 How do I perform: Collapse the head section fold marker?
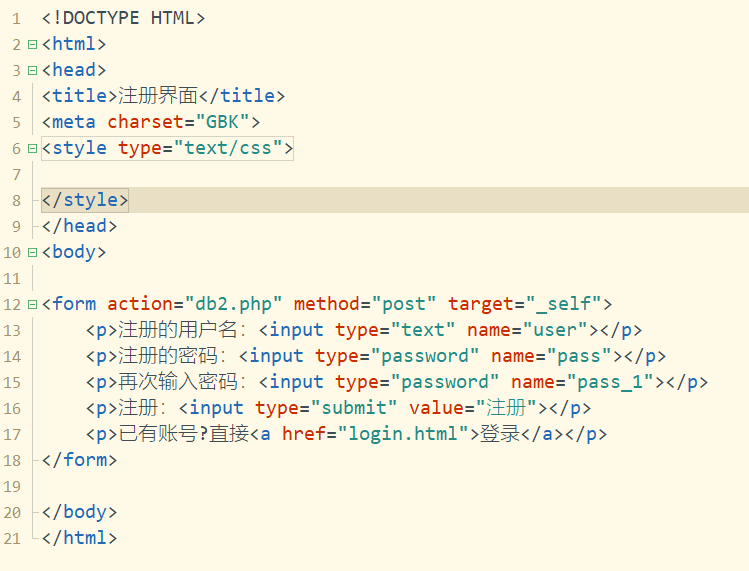[32, 70]
